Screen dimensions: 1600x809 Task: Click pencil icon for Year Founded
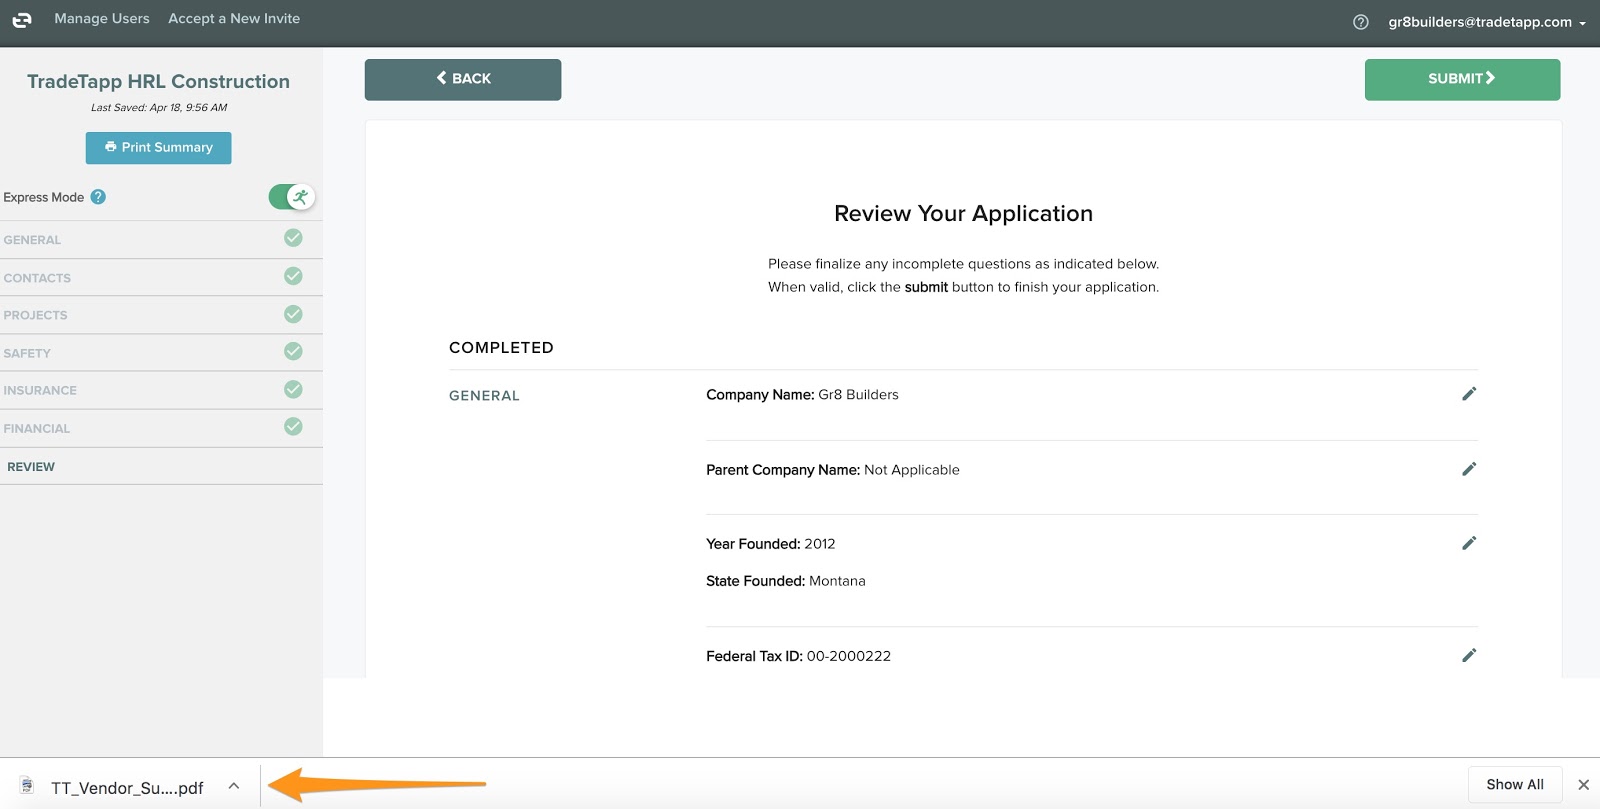tap(1468, 543)
